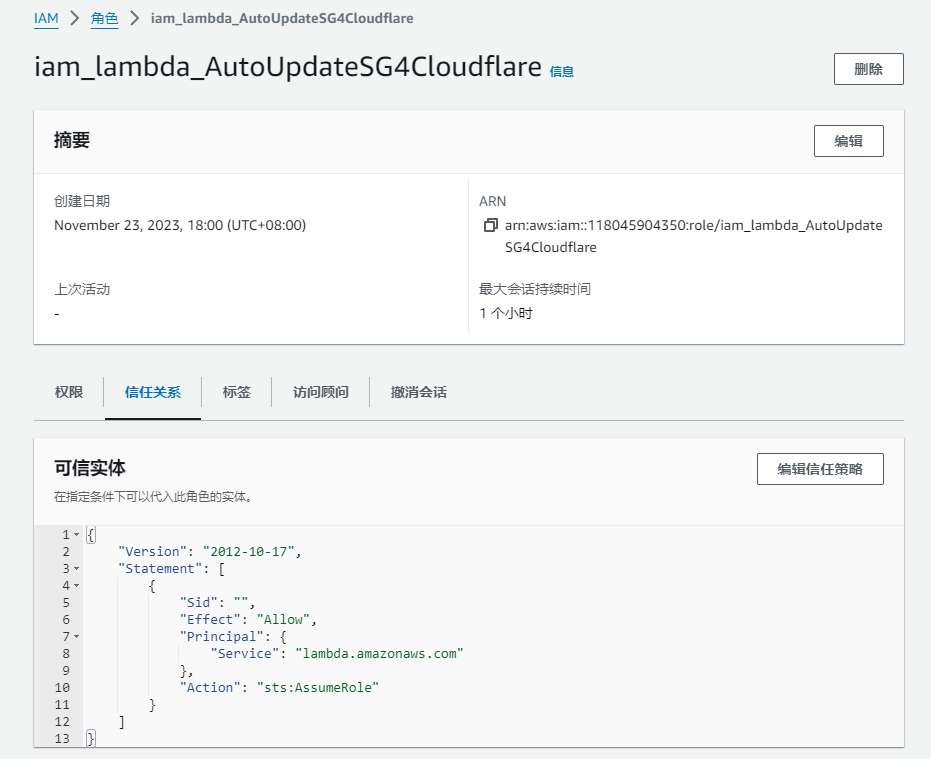Click the "sts:AssumeRole" action text
The image size is (931, 759).
pyautogui.click(x=318, y=687)
